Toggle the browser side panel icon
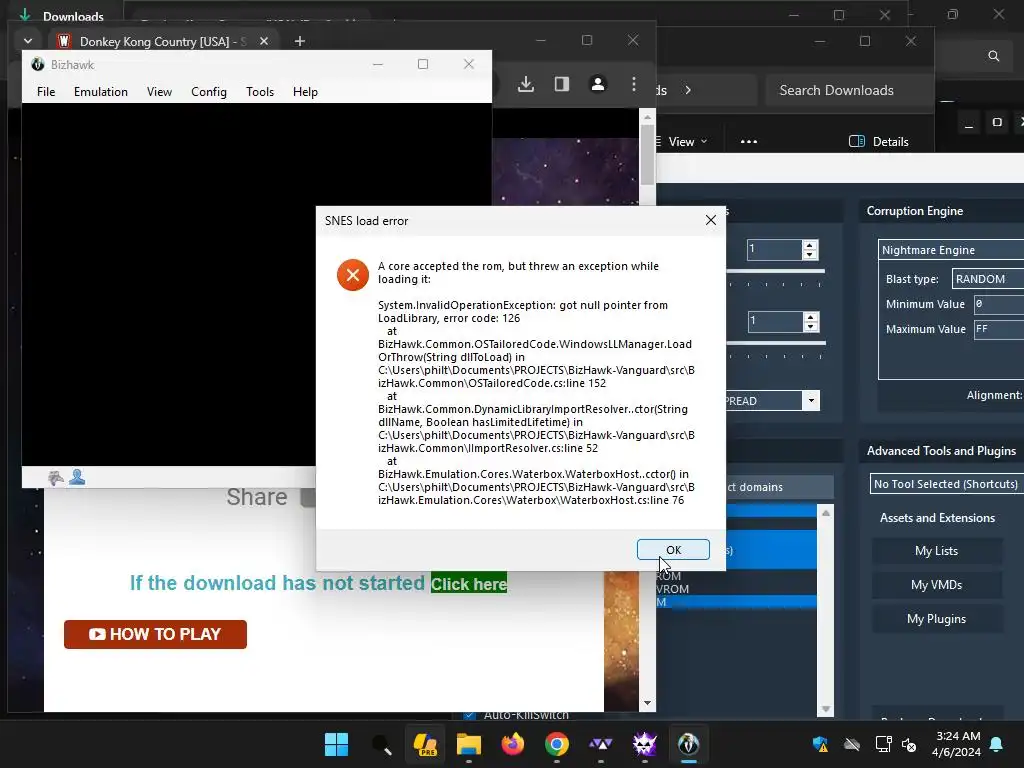1024x768 pixels. click(x=562, y=84)
